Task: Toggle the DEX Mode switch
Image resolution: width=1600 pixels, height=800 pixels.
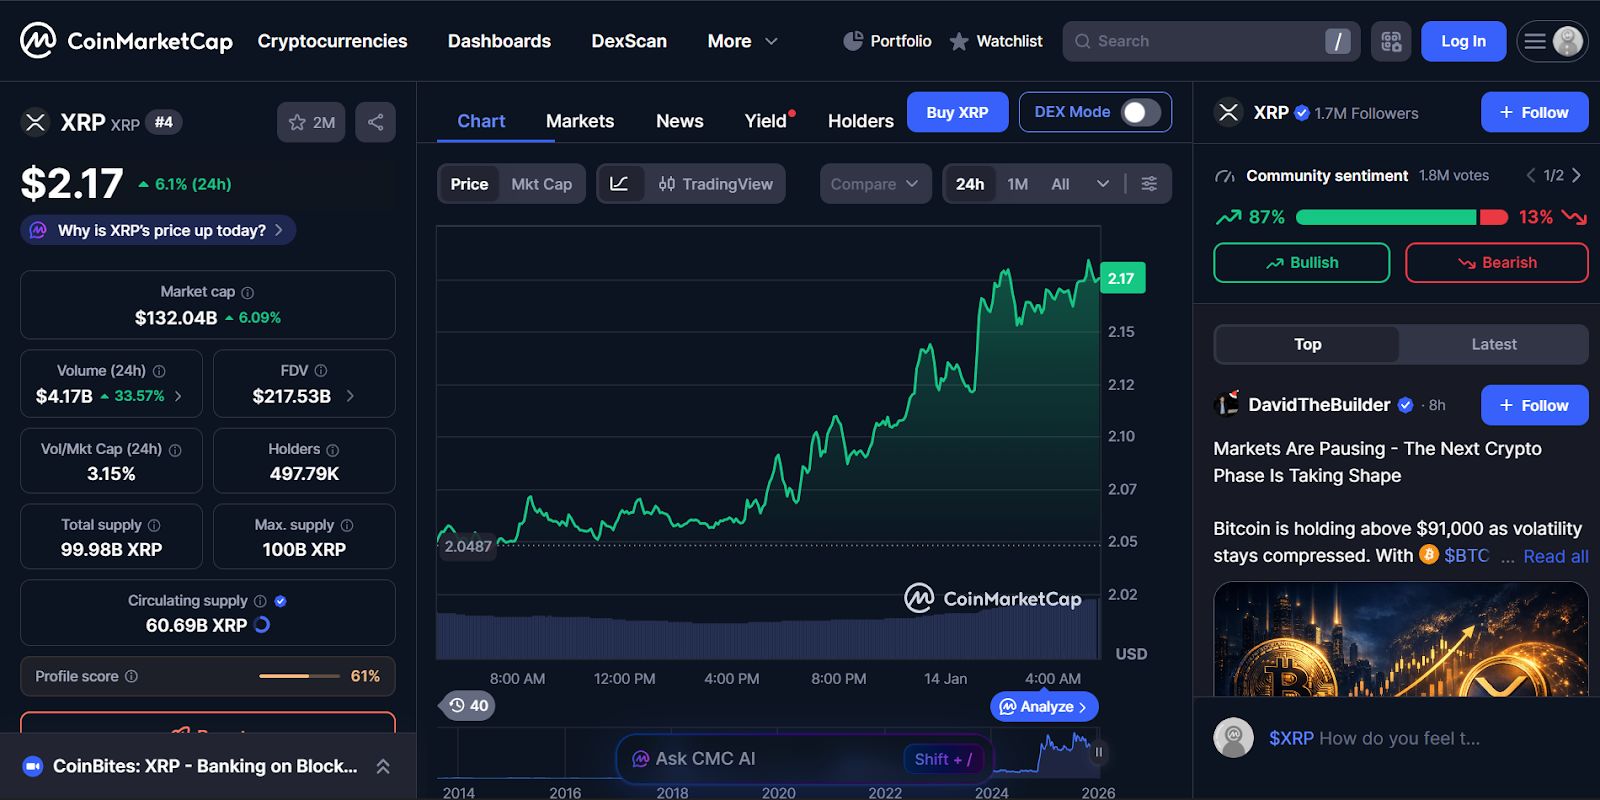Action: (1140, 112)
